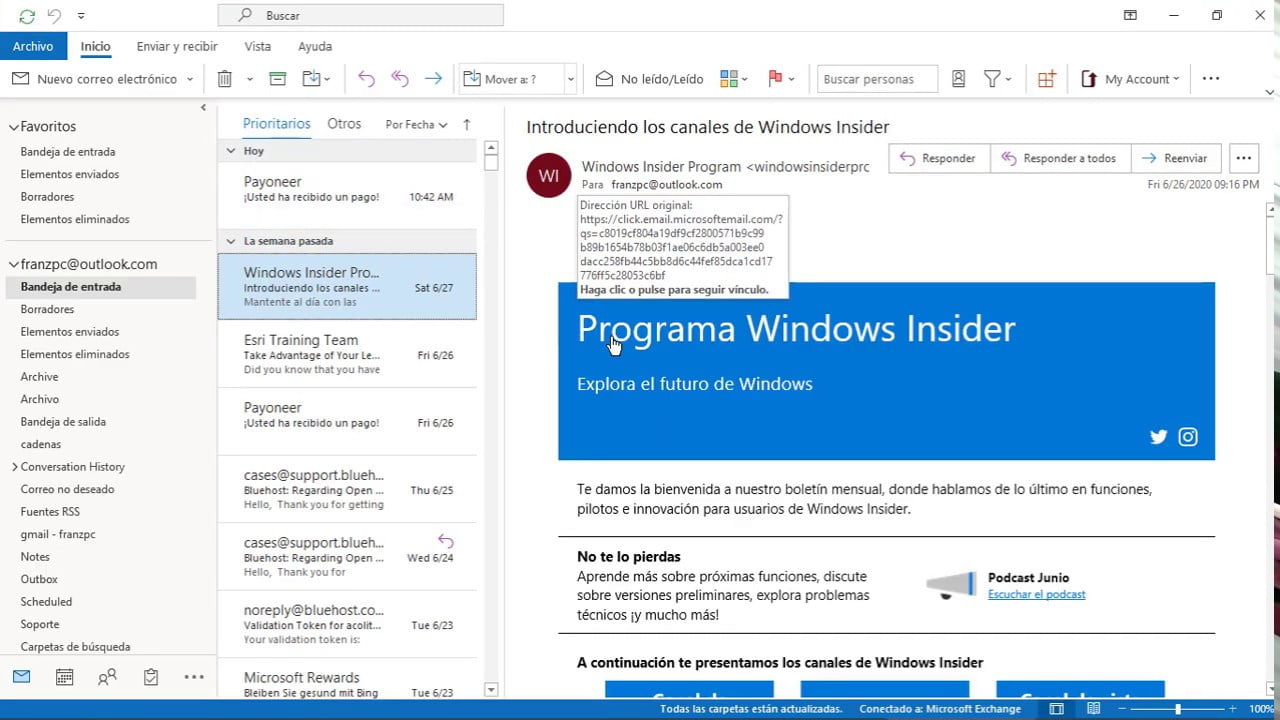Screen dimensions: 1280x720
Task: Open the Esri Training Team email
Action: 347,354
